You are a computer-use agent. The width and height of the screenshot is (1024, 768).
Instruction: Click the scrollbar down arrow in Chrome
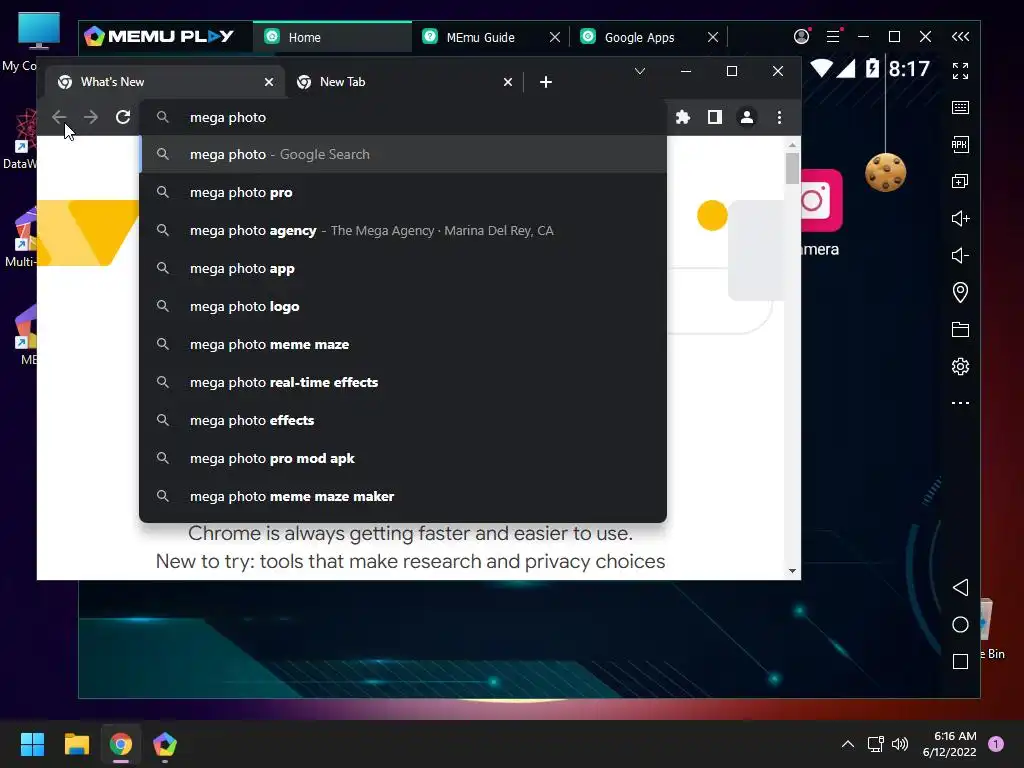point(792,571)
